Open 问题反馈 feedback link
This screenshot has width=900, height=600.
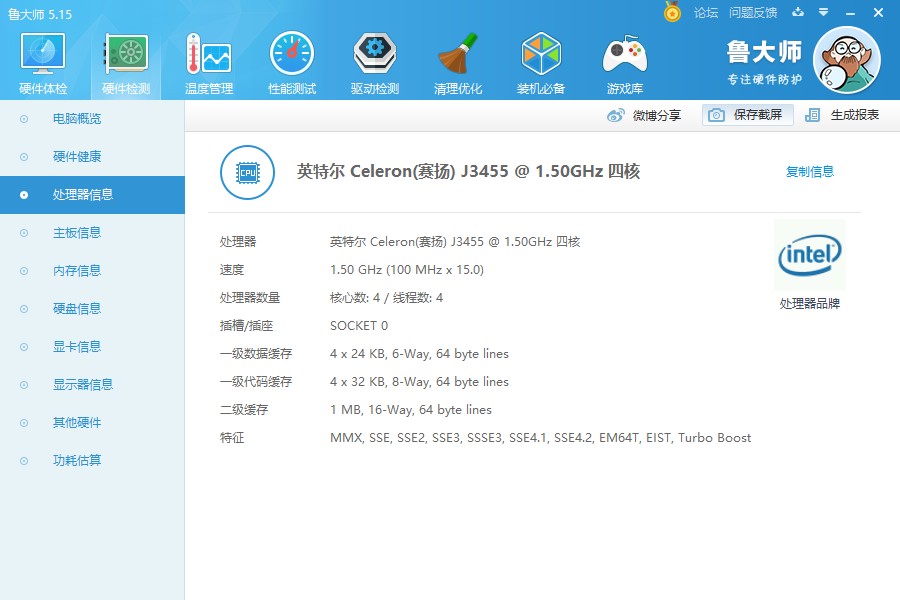(x=752, y=13)
